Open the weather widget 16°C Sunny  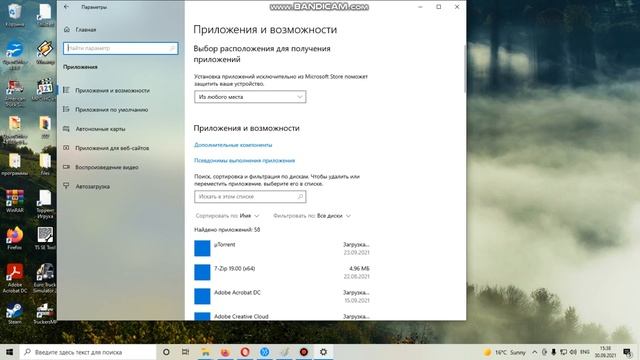click(x=505, y=352)
